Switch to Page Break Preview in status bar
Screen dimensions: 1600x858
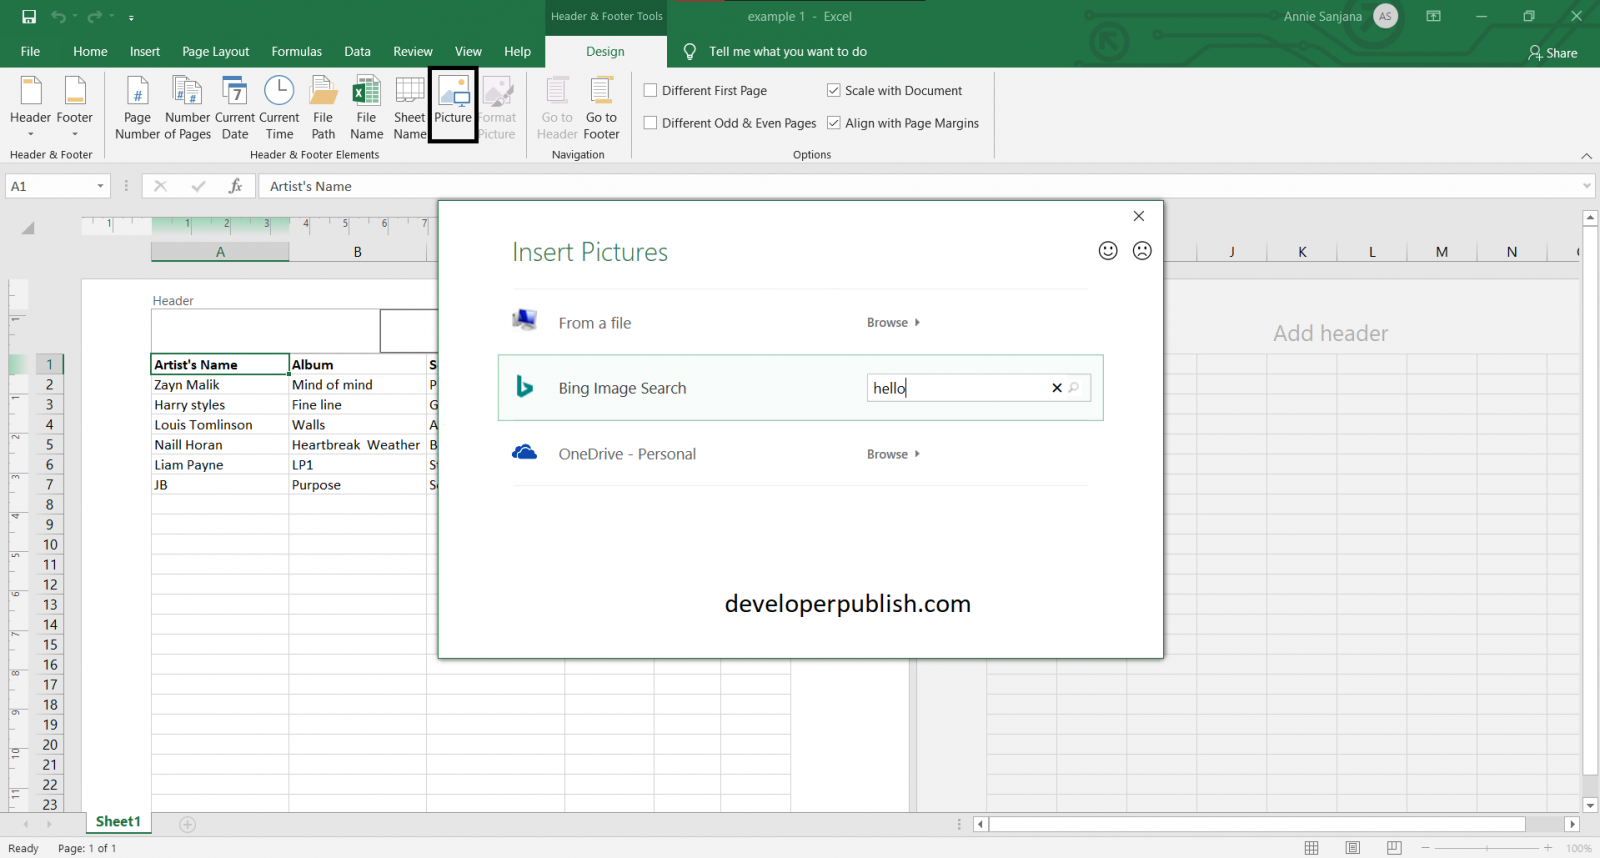1394,848
